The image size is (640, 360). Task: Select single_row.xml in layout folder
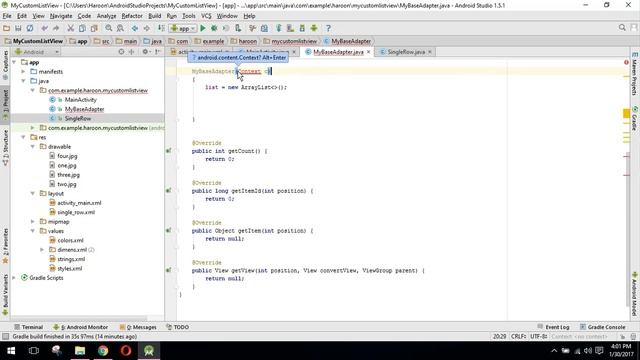[x=76, y=212]
